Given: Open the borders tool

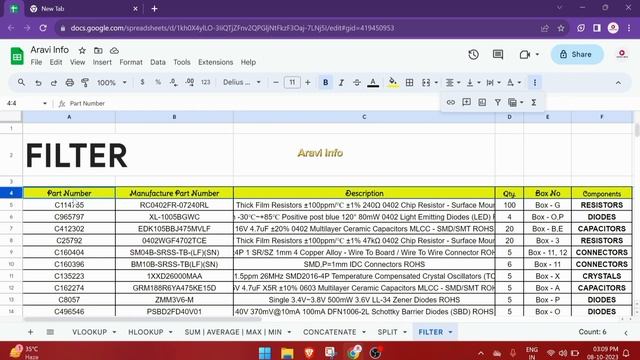Looking at the screenshot, I should point(409,82).
